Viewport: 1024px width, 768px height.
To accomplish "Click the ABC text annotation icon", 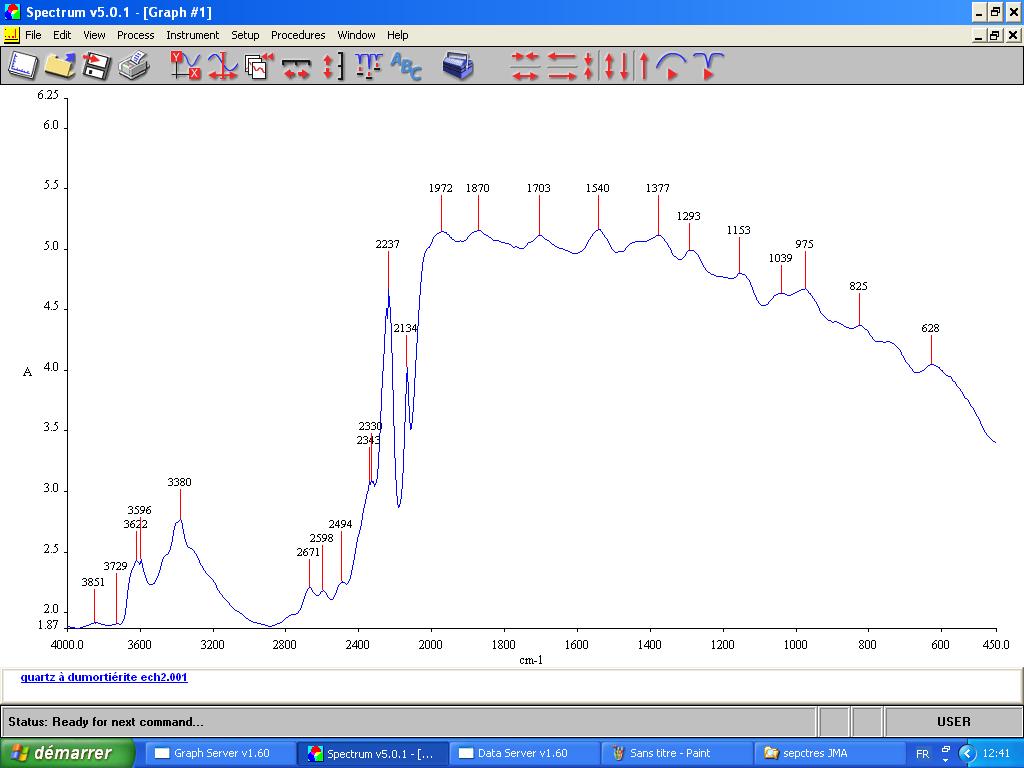I will click(x=406, y=66).
